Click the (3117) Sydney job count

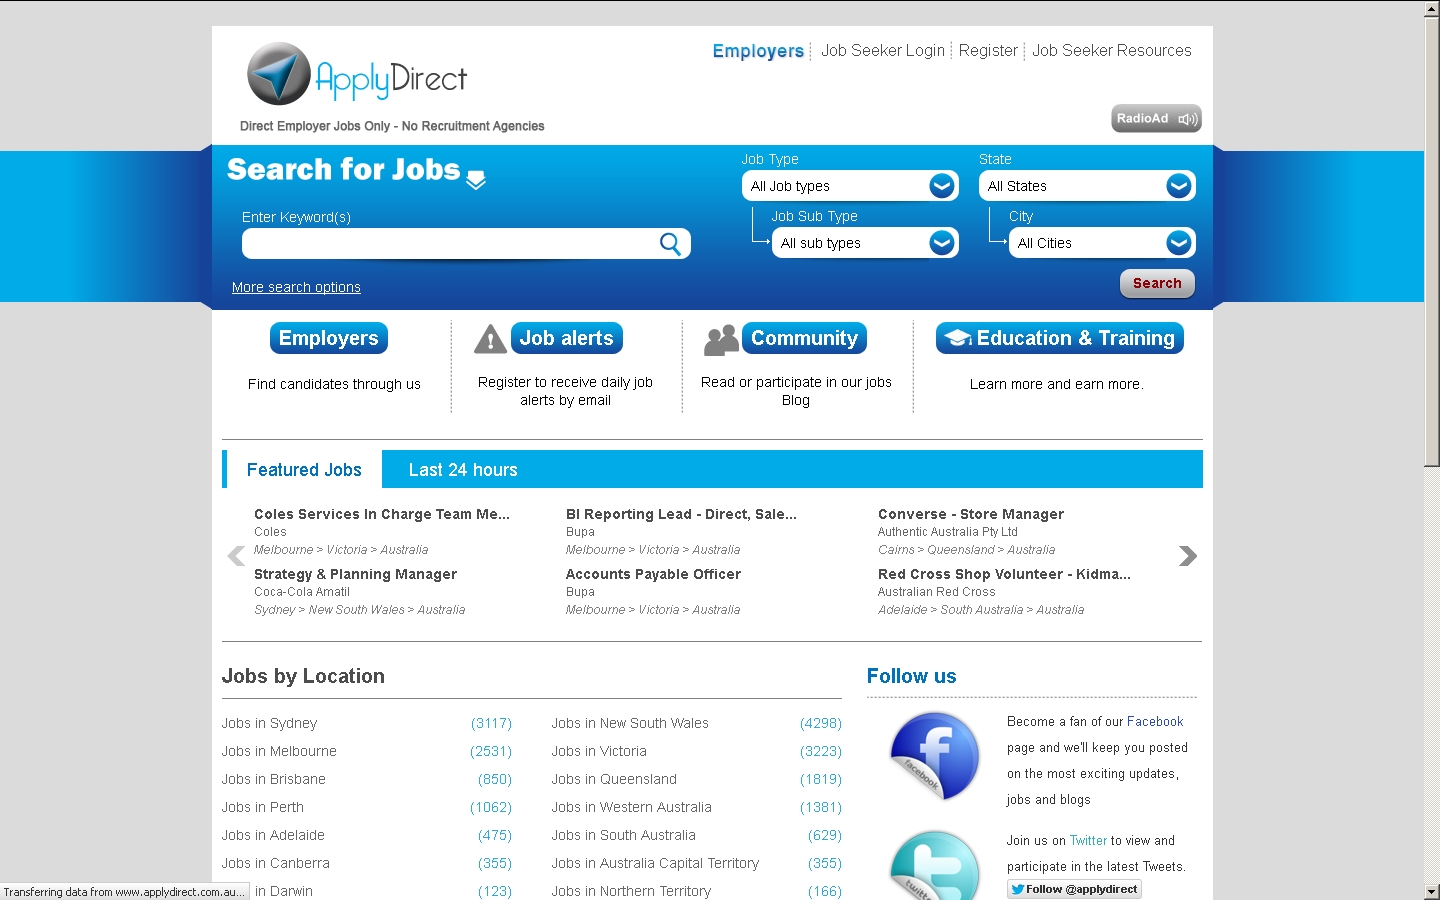pyautogui.click(x=491, y=723)
